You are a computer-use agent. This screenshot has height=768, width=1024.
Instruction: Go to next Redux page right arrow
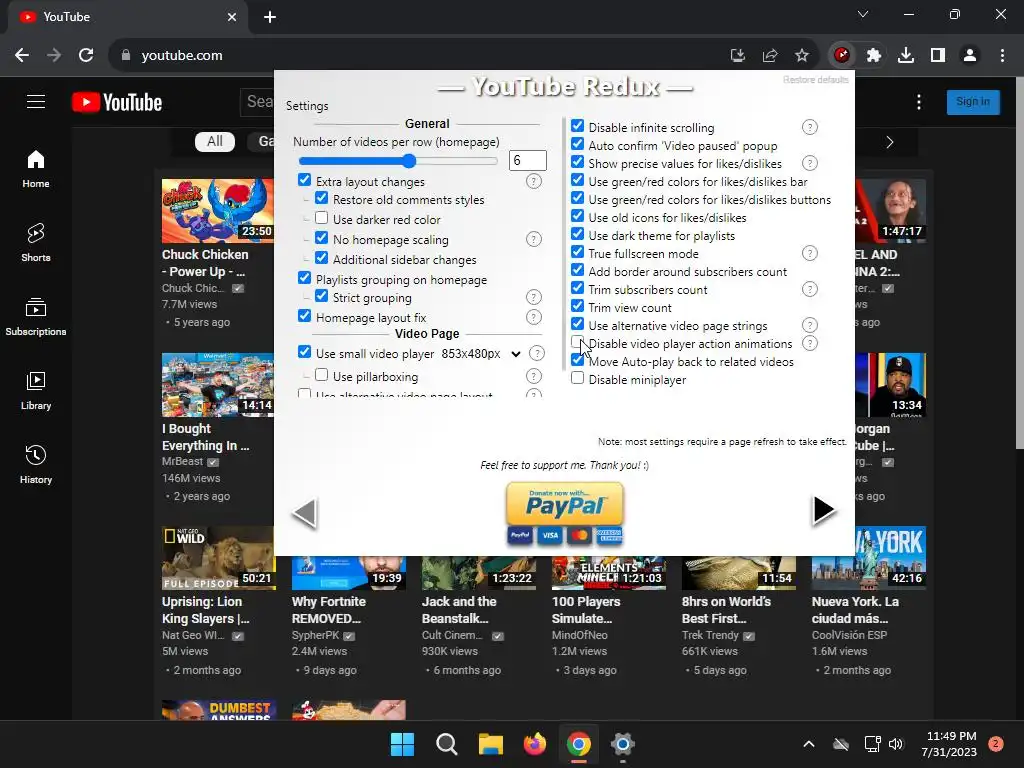pyautogui.click(x=824, y=510)
